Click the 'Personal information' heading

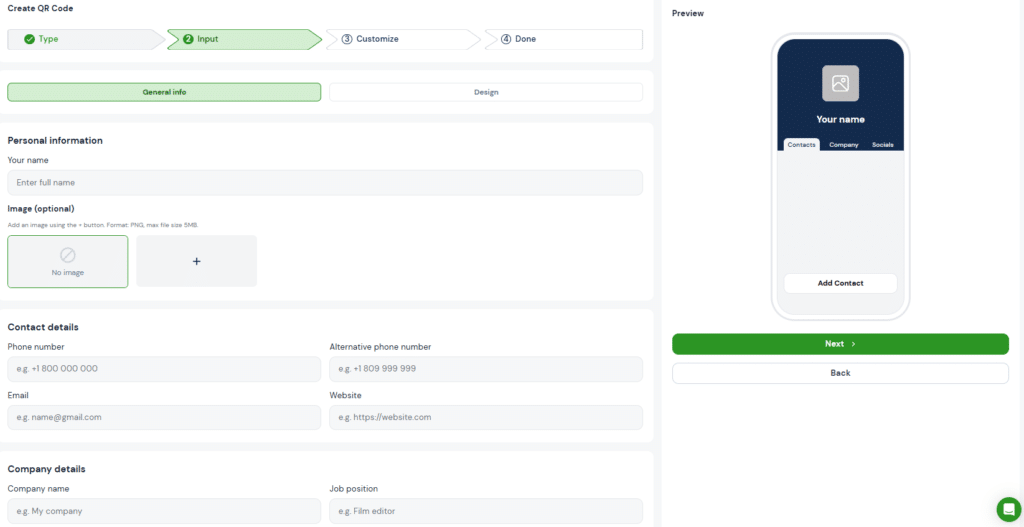[55, 140]
